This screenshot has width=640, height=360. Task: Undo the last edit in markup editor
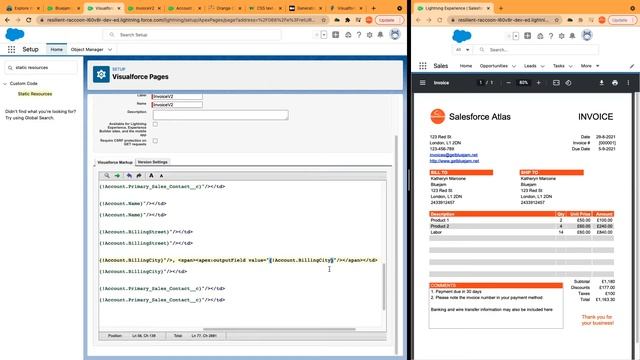[x=129, y=176]
